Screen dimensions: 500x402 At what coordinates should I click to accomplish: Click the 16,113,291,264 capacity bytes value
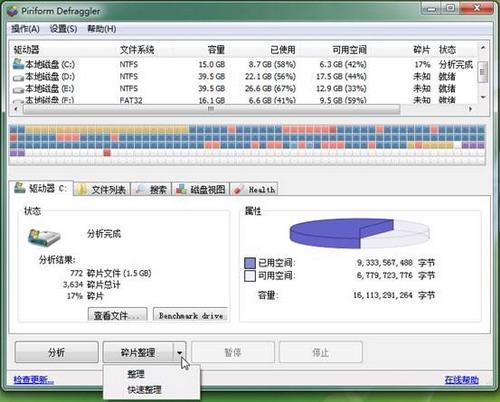(x=383, y=295)
